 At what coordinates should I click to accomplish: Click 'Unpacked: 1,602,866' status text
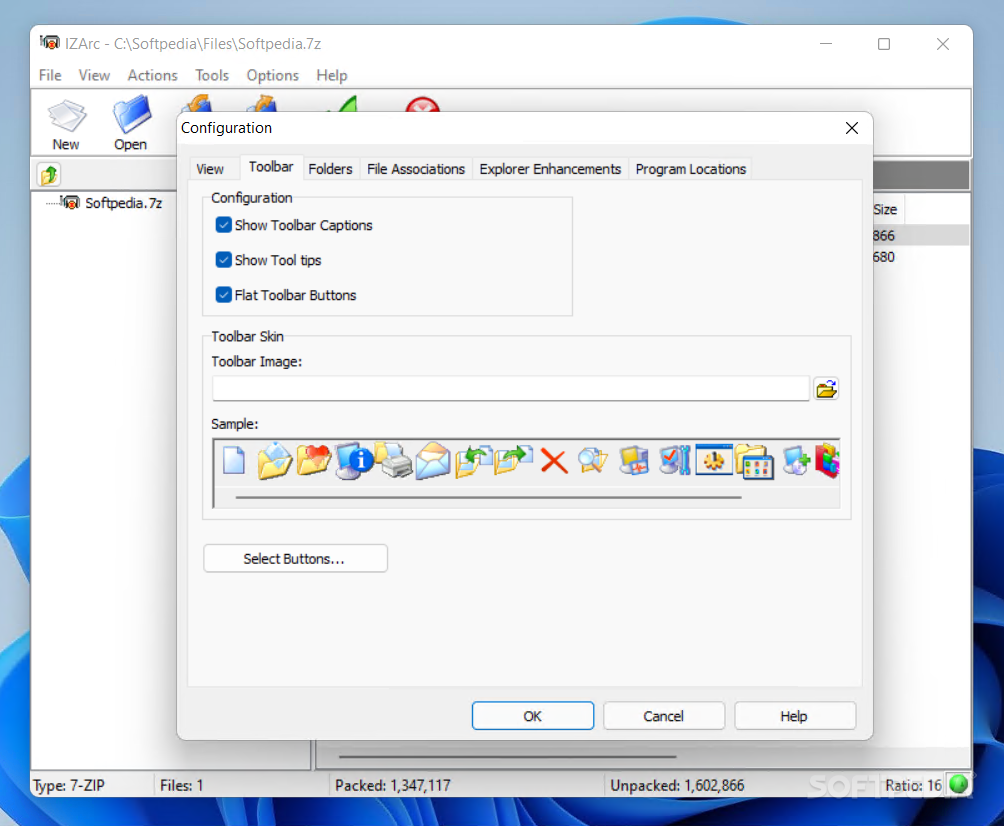click(x=677, y=785)
